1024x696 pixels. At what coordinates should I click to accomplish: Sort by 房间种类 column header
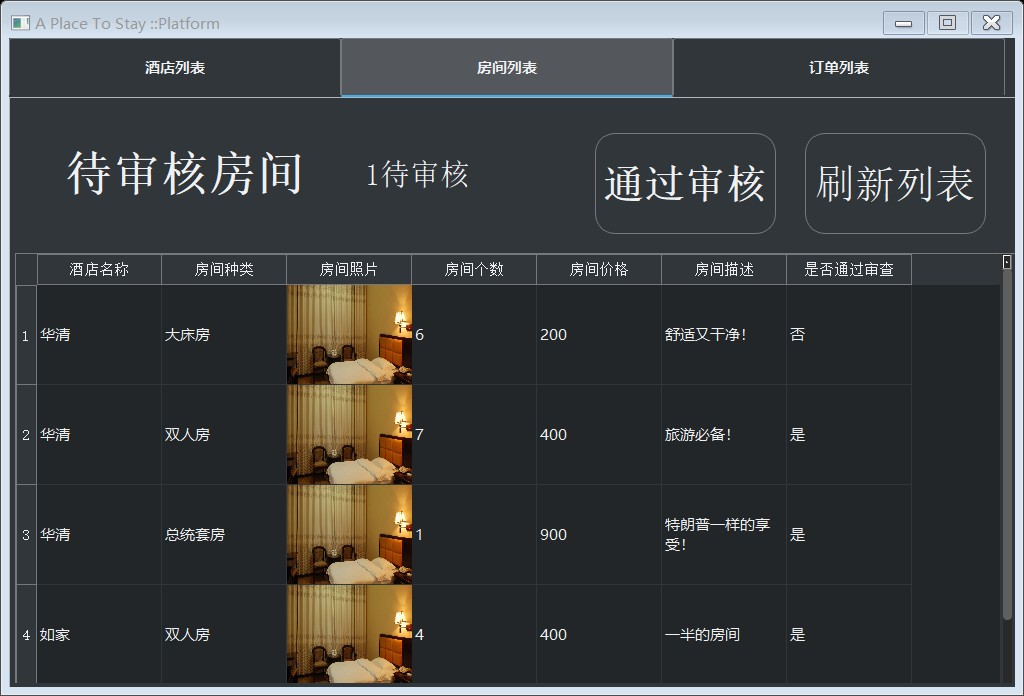[x=224, y=270]
